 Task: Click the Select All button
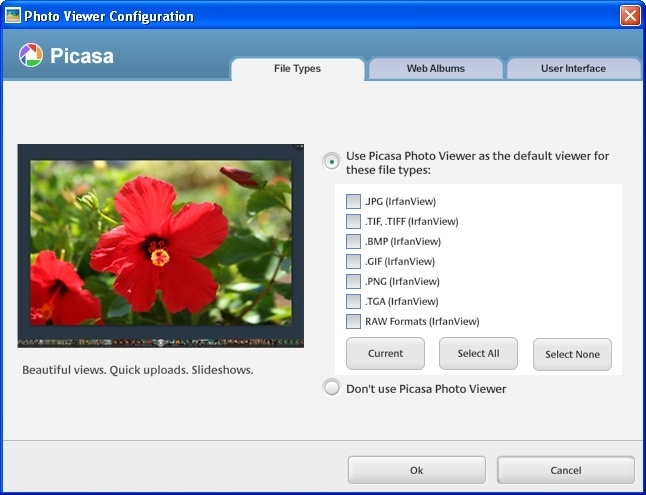click(478, 354)
